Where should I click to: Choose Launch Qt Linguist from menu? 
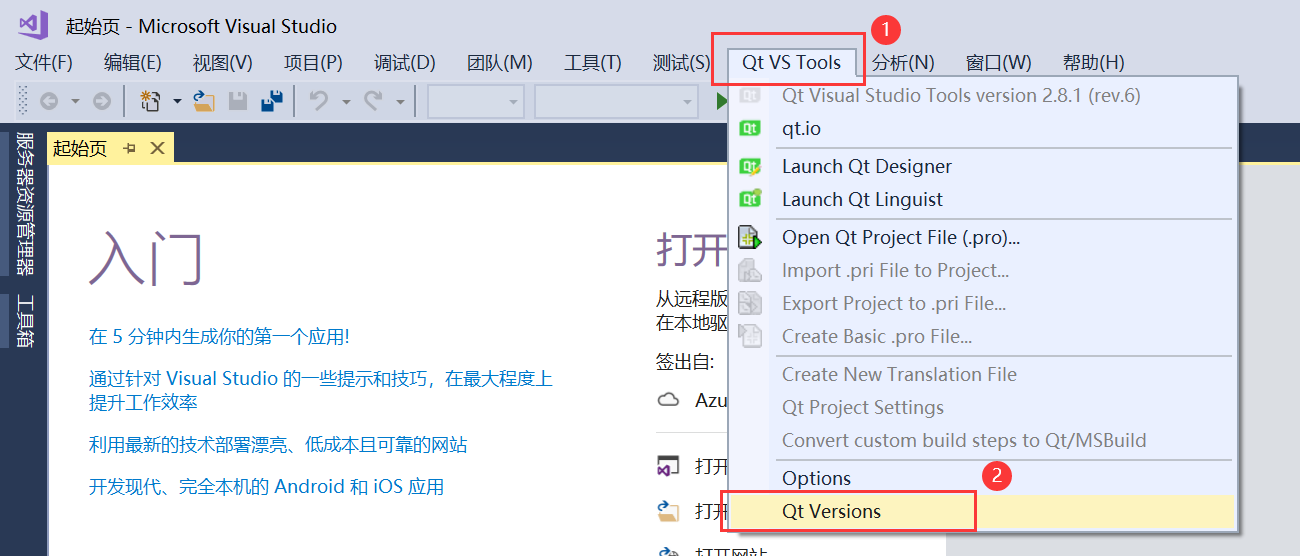[982, 200]
